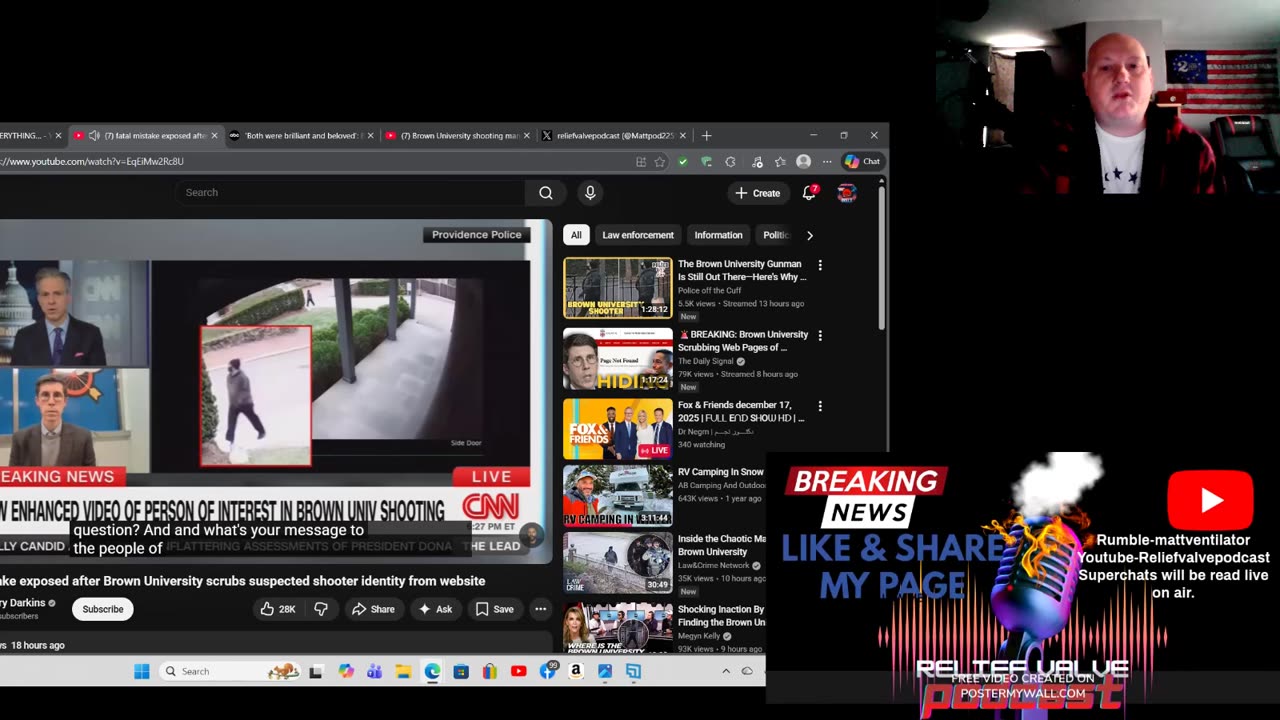Screen dimensions: 1280x720
Task: Click the Subscribe button
Action: point(103,609)
